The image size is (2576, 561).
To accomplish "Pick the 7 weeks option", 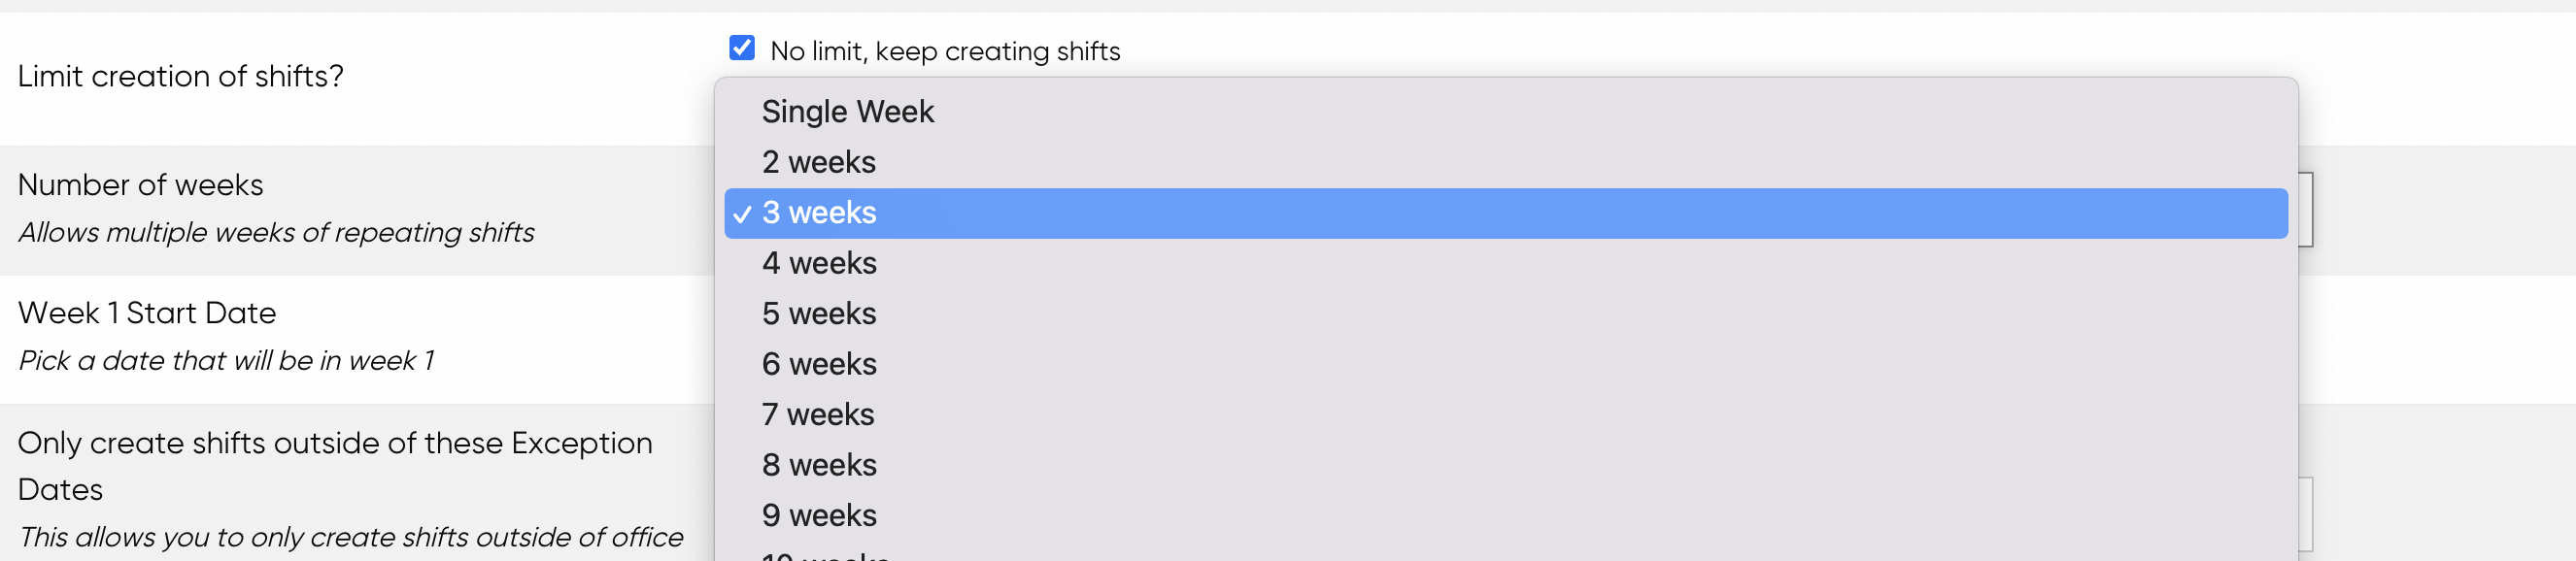I will [1506, 415].
